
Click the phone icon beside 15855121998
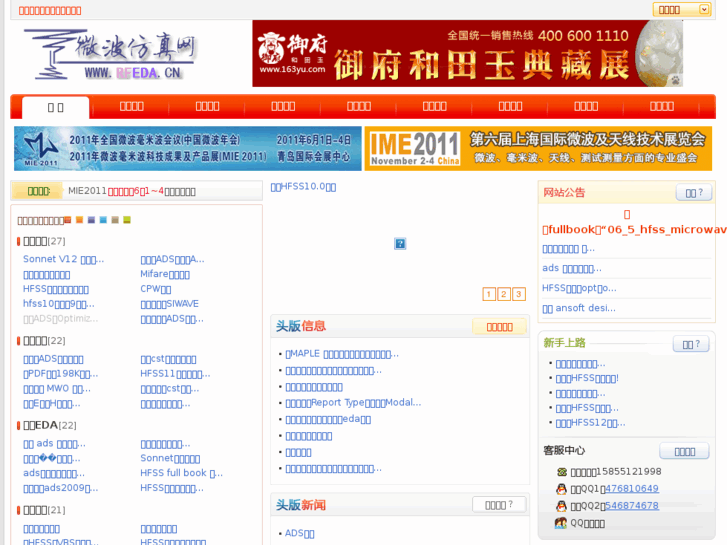(x=561, y=472)
